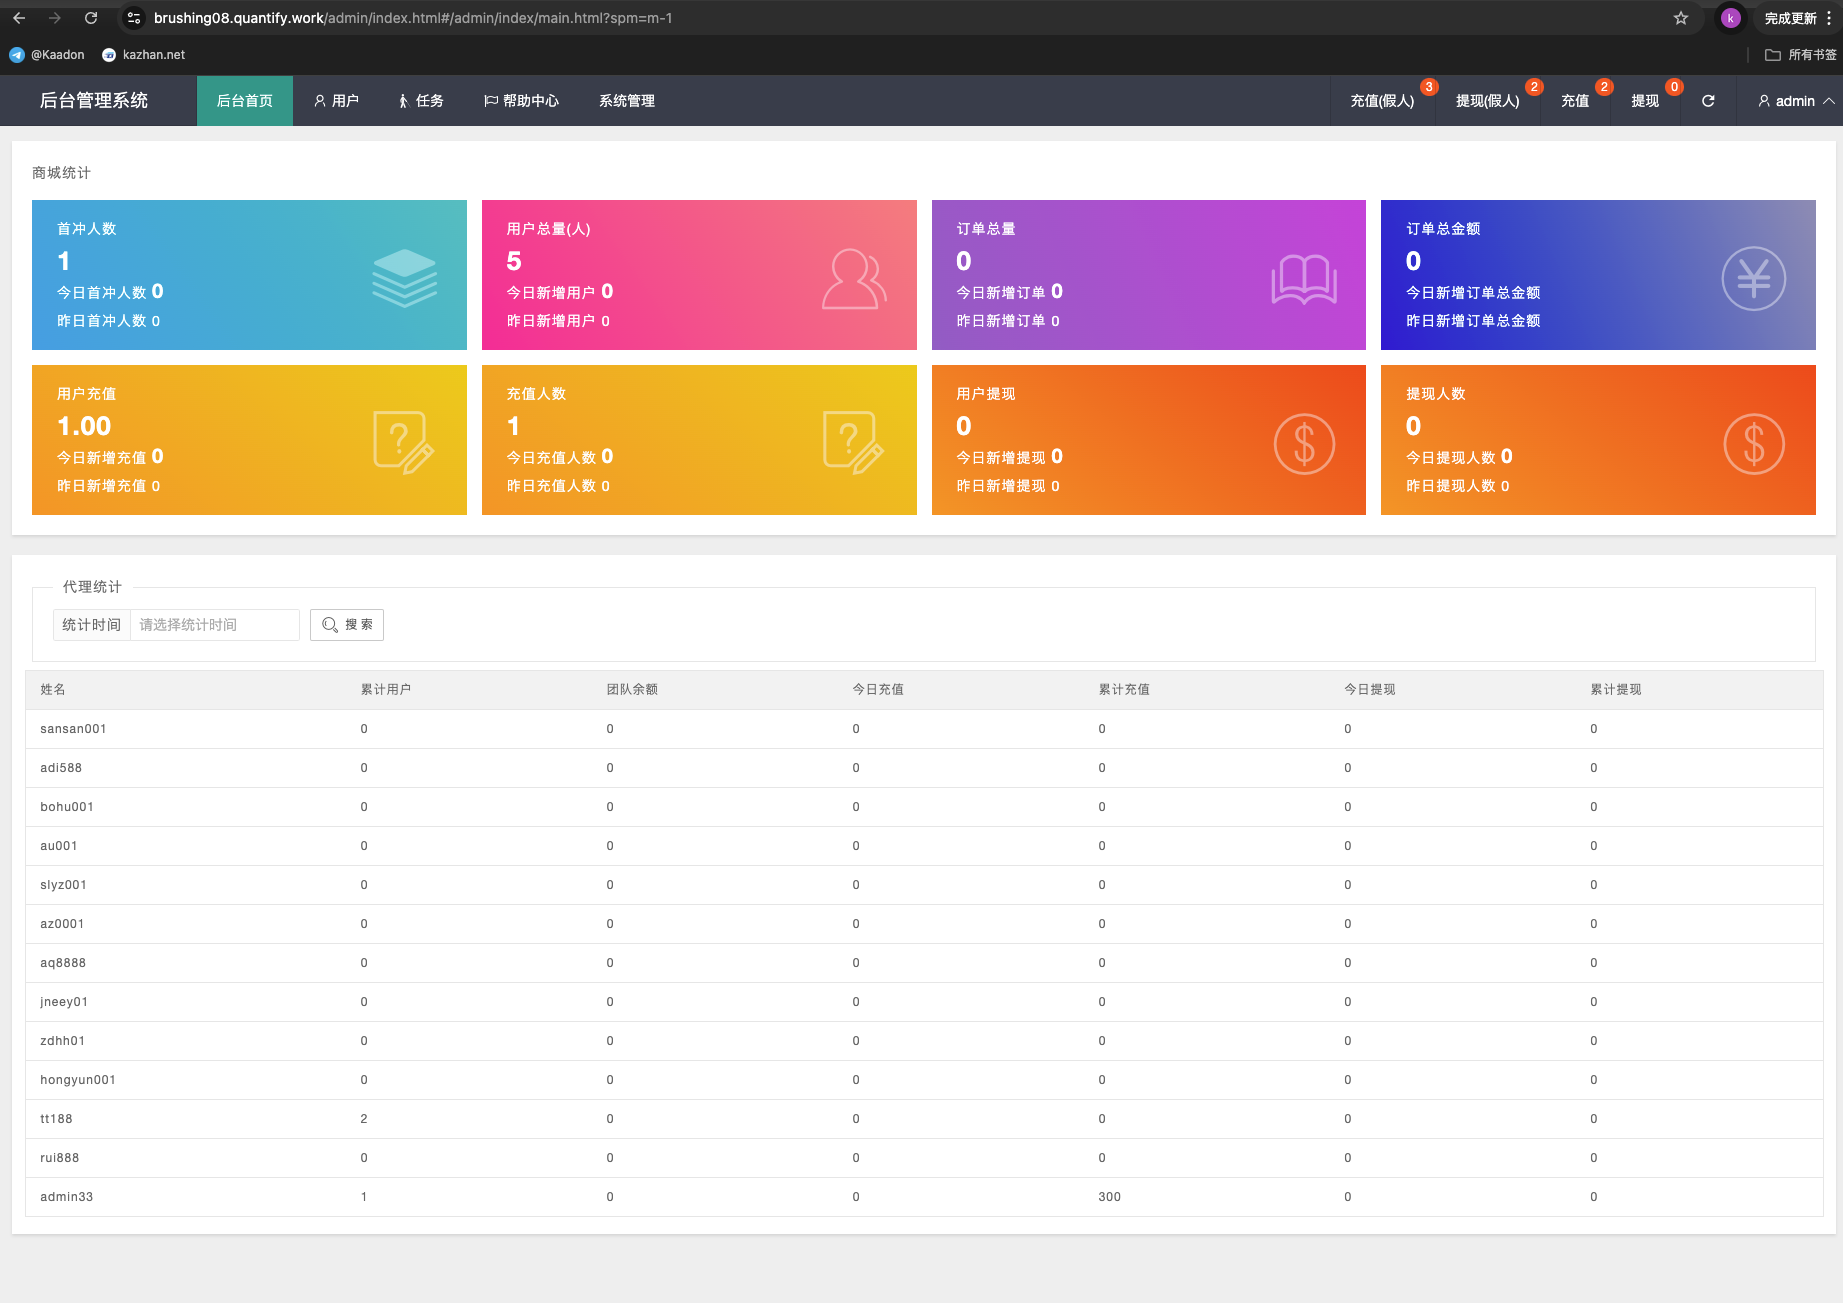1843x1303 pixels.
Task: Click the refresh icon in admin navbar
Action: pos(1708,101)
